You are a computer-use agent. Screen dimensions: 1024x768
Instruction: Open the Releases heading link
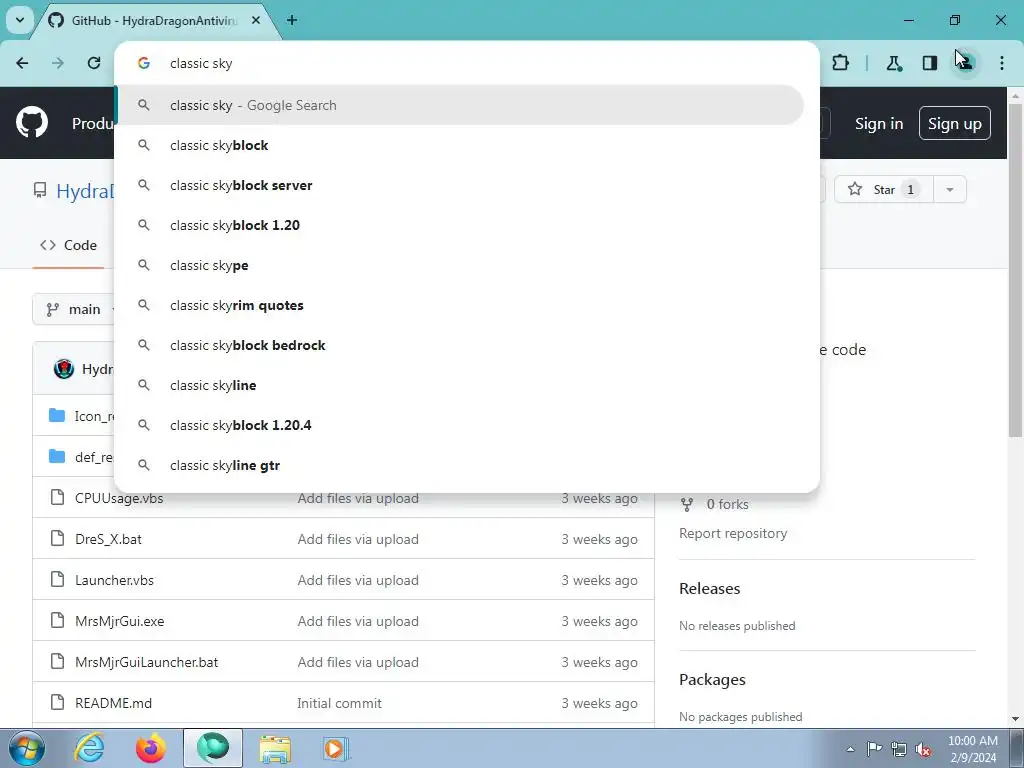click(710, 588)
